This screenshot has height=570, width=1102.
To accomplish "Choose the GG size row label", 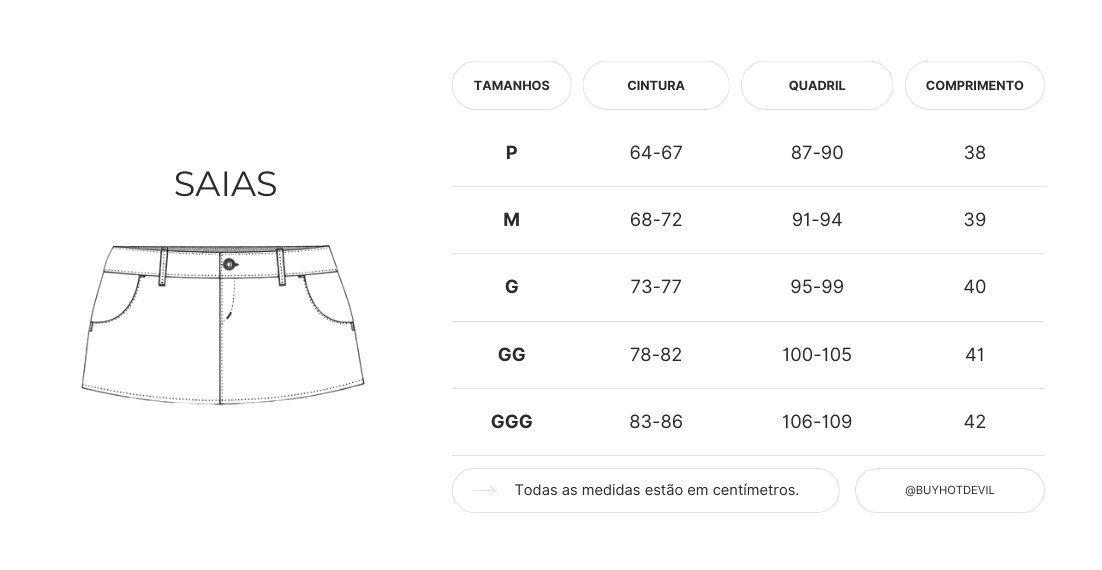I will pos(511,355).
